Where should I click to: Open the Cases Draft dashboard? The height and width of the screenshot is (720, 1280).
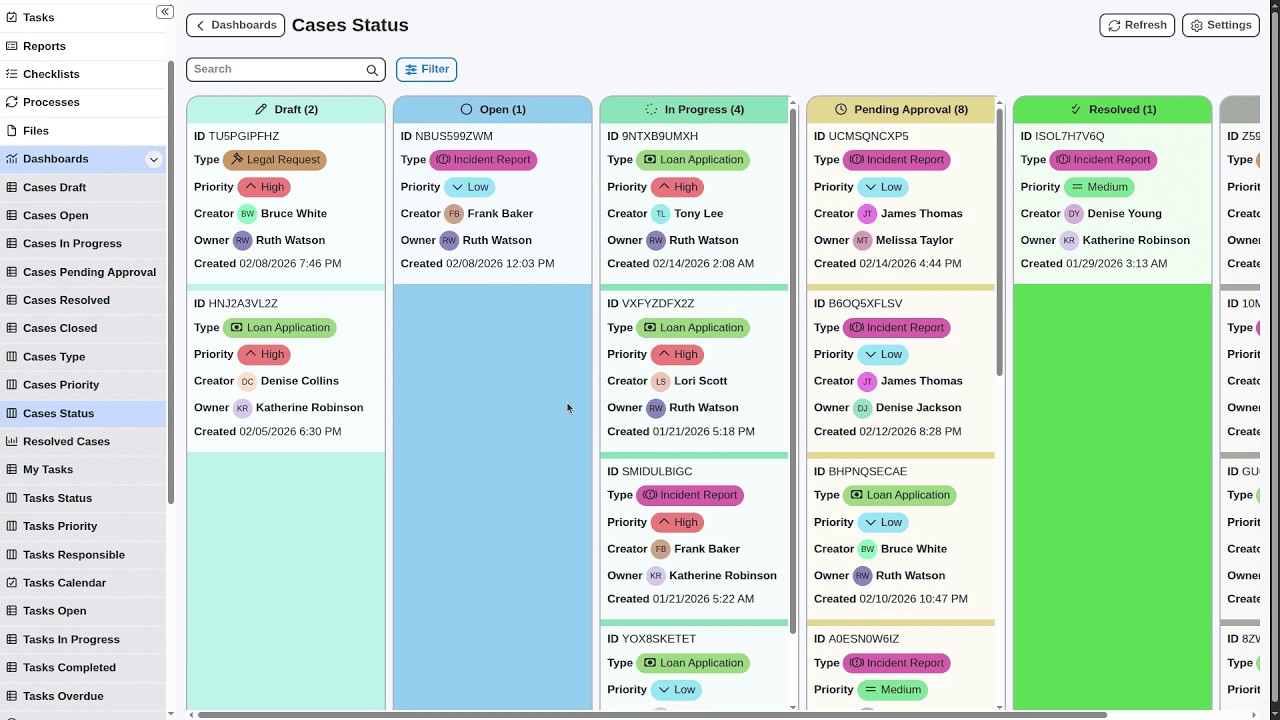tap(83, 187)
